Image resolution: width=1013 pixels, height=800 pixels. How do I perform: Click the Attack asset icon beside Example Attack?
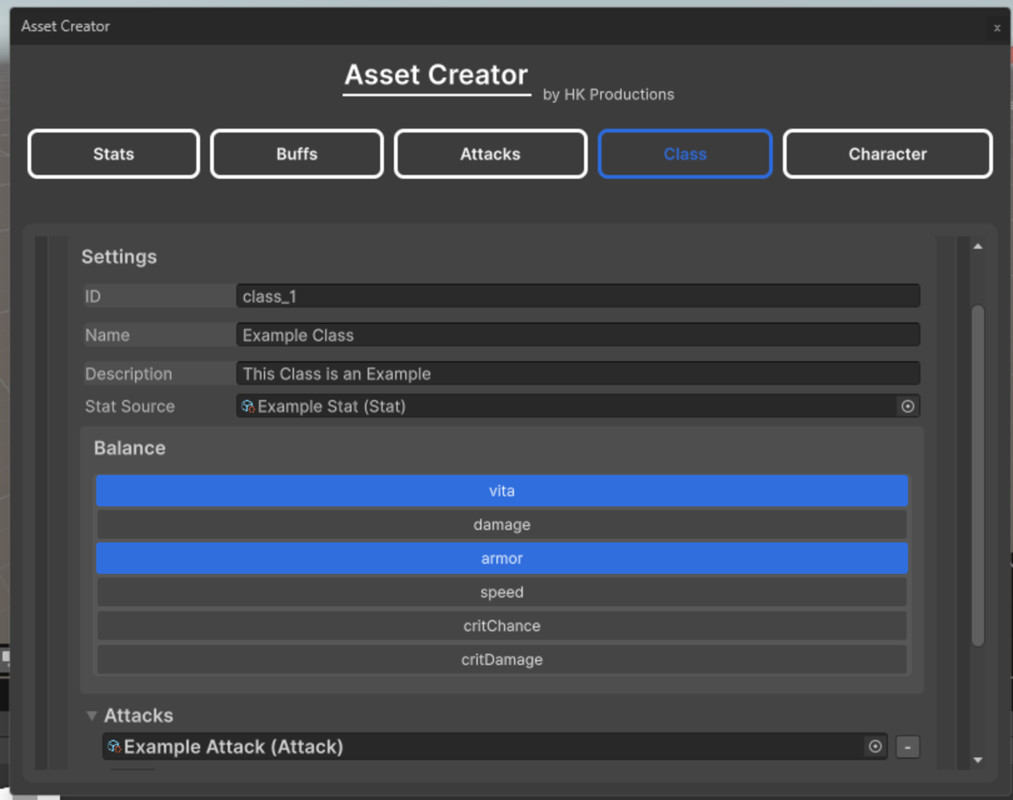click(x=112, y=746)
